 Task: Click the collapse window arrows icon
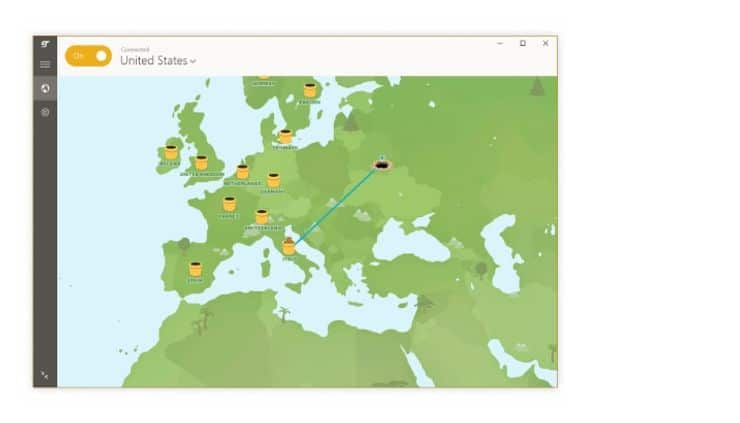click(x=45, y=375)
